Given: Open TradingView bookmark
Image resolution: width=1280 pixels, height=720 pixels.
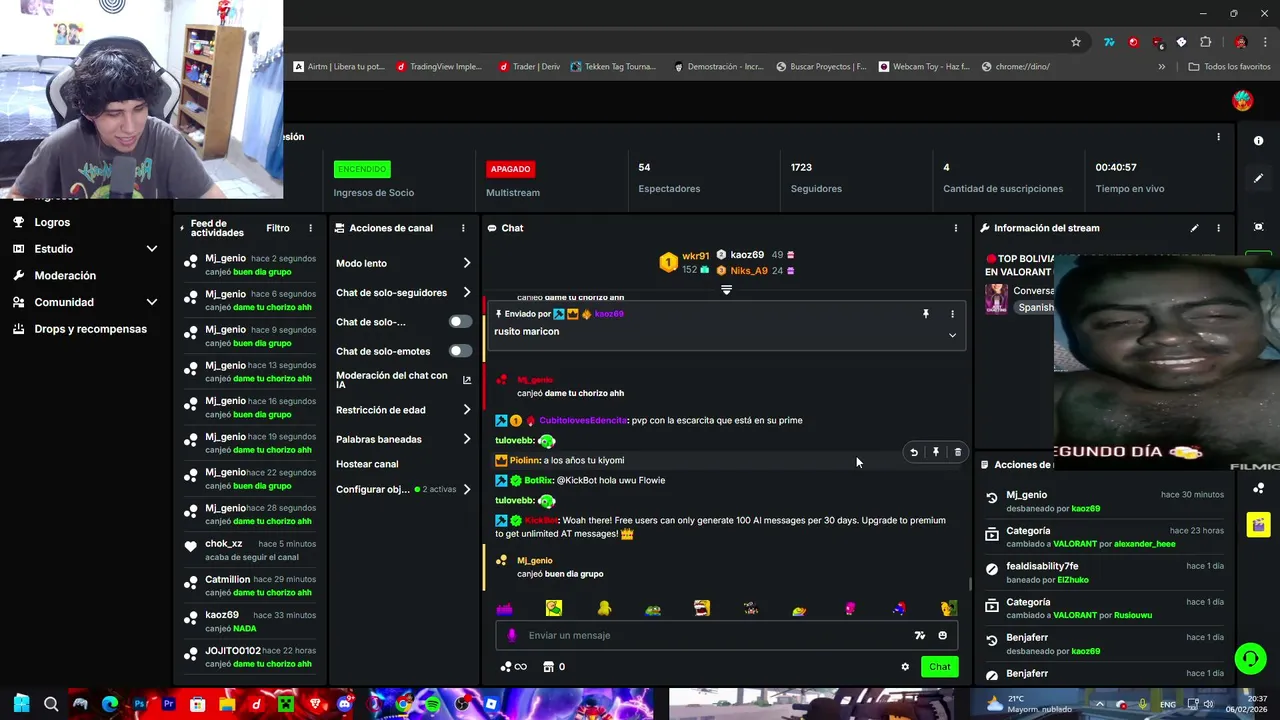Looking at the screenshot, I should click(439, 67).
